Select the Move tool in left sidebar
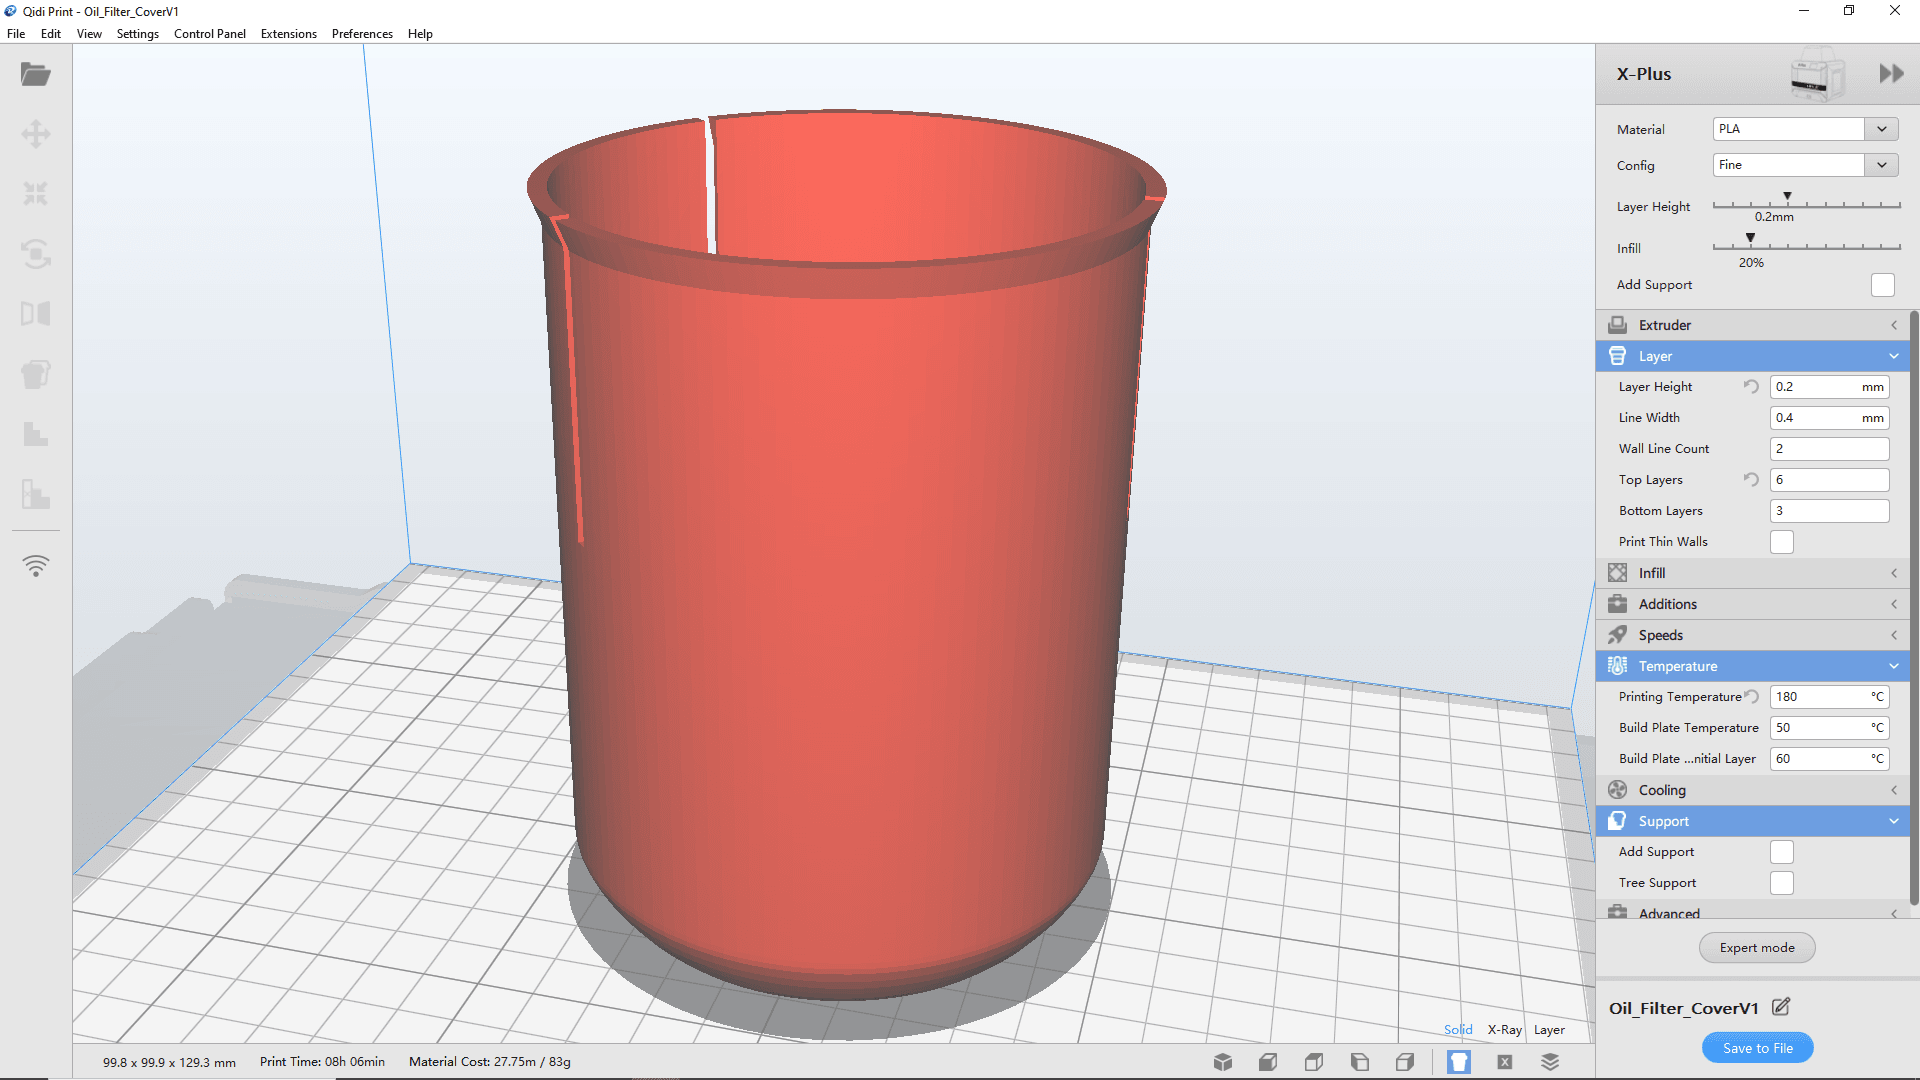This screenshot has width=1920, height=1080. click(36, 134)
